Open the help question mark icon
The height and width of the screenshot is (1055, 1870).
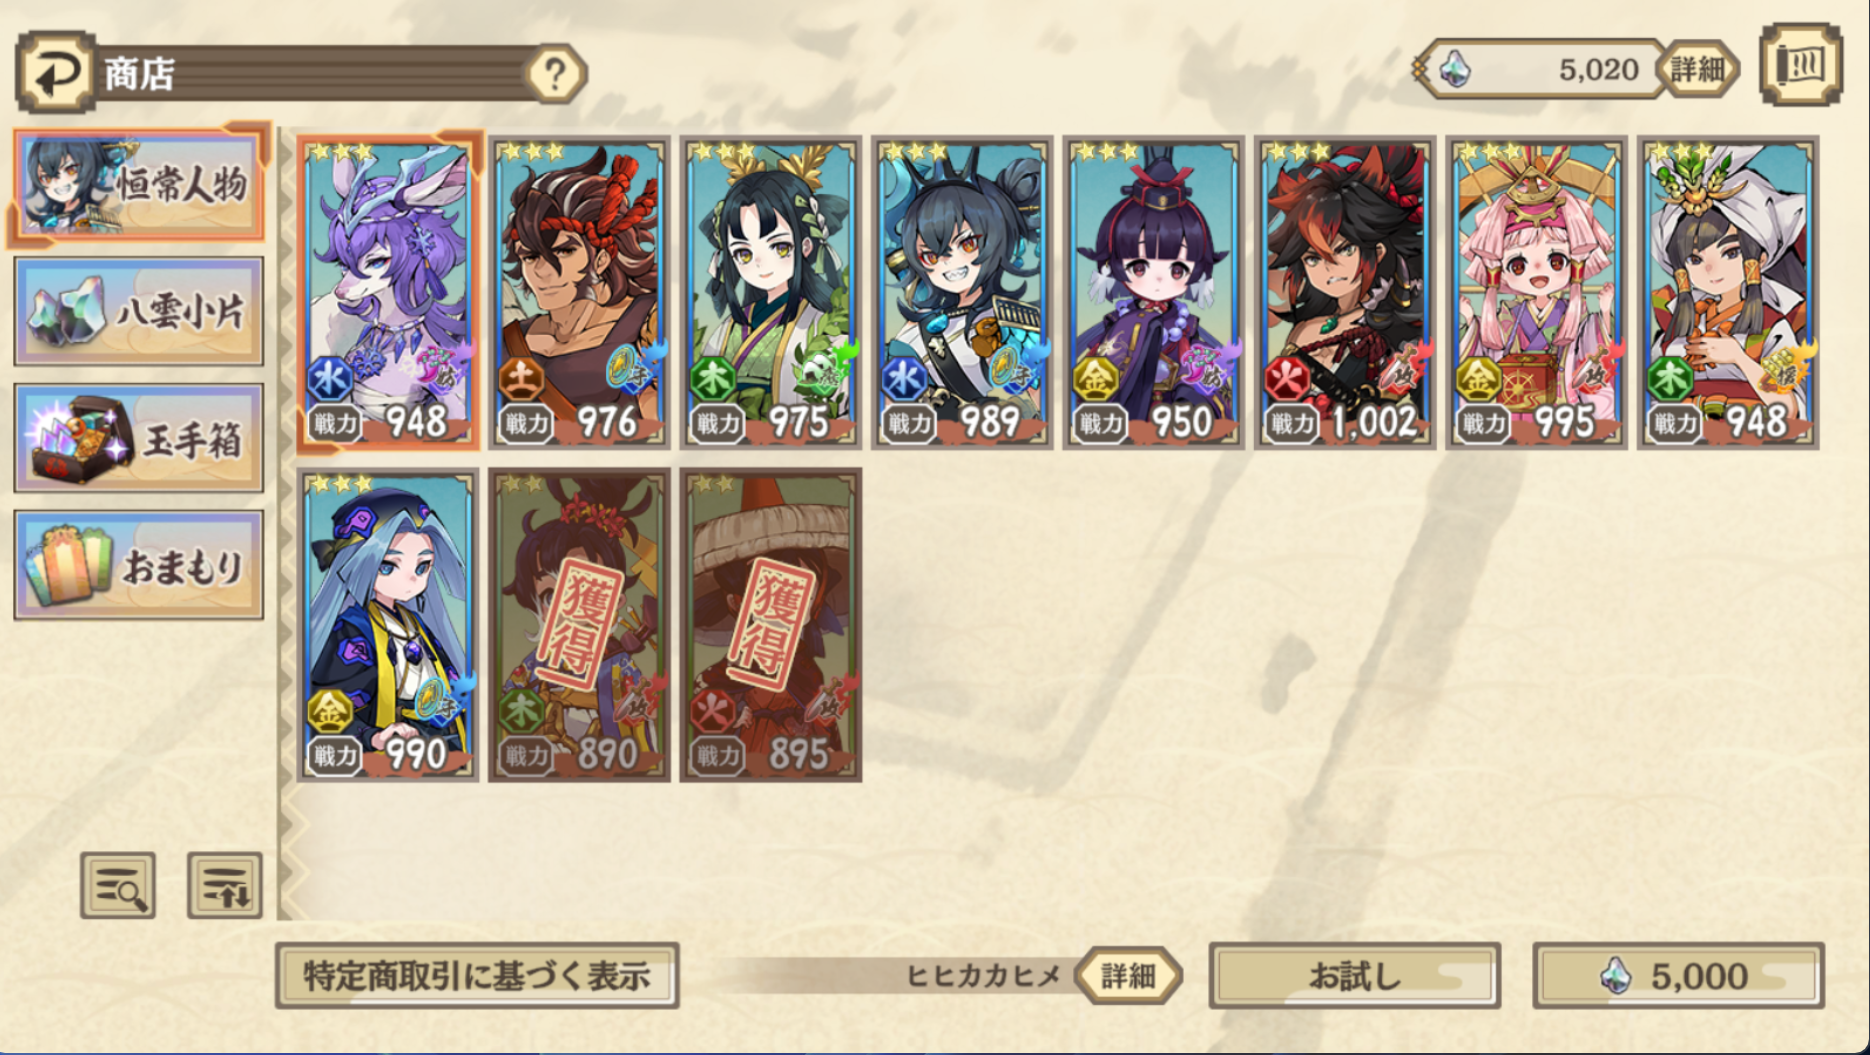(556, 73)
